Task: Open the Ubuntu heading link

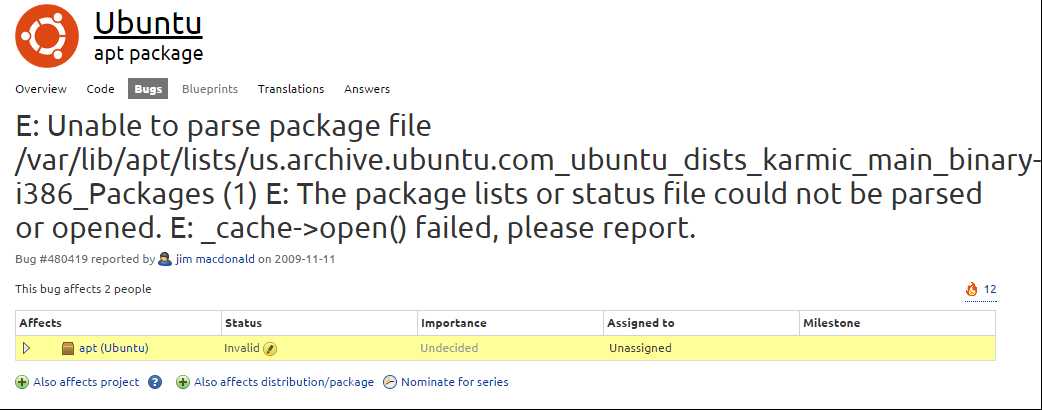Action: [148, 23]
